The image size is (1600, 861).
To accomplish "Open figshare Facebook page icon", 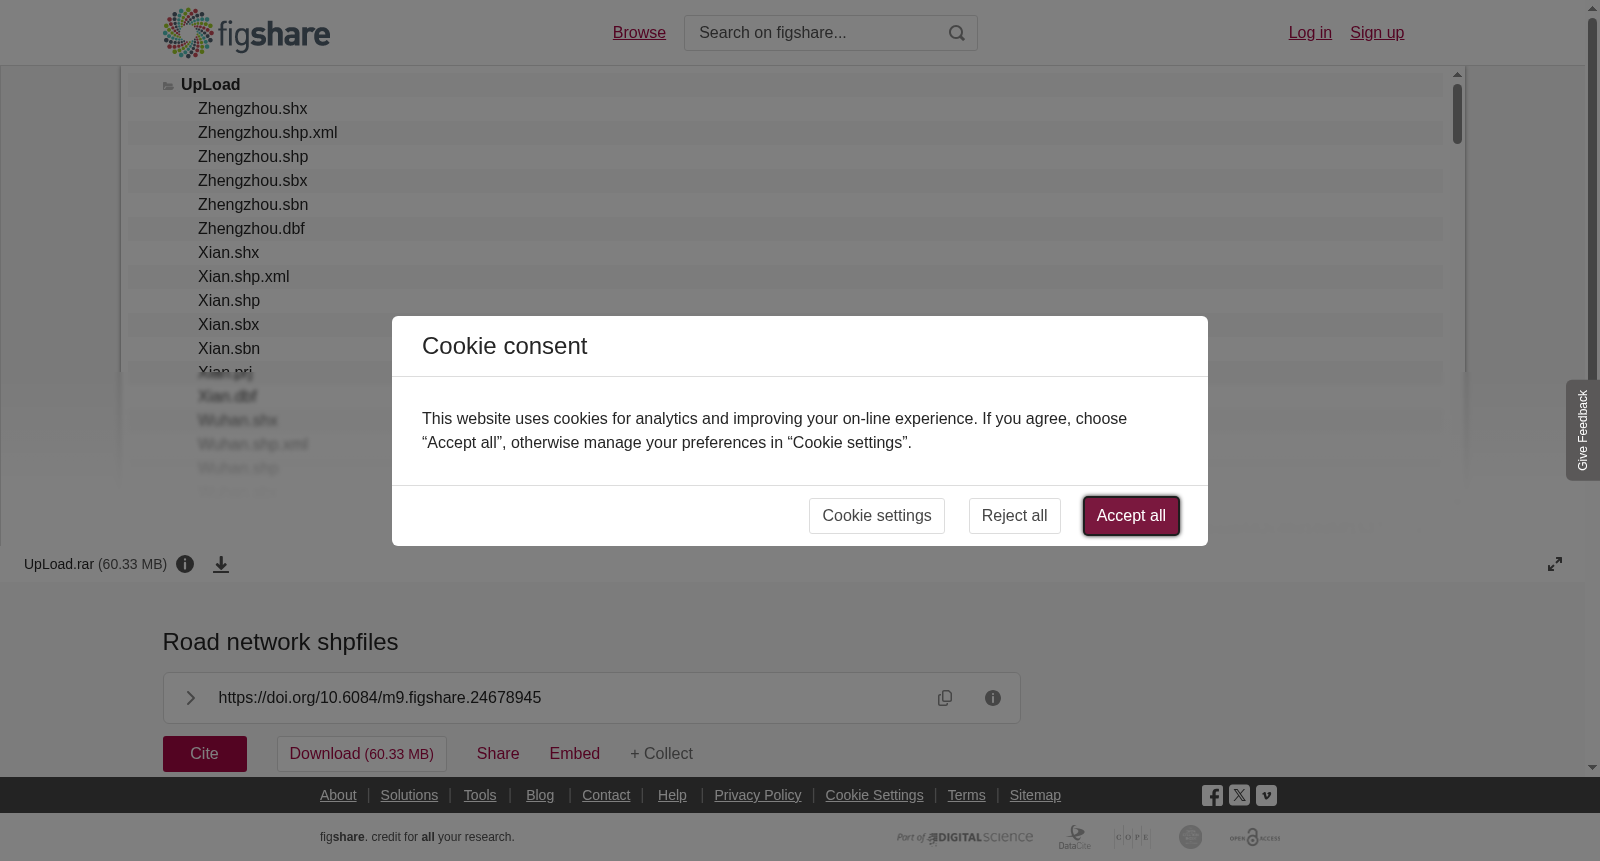I will point(1212,796).
